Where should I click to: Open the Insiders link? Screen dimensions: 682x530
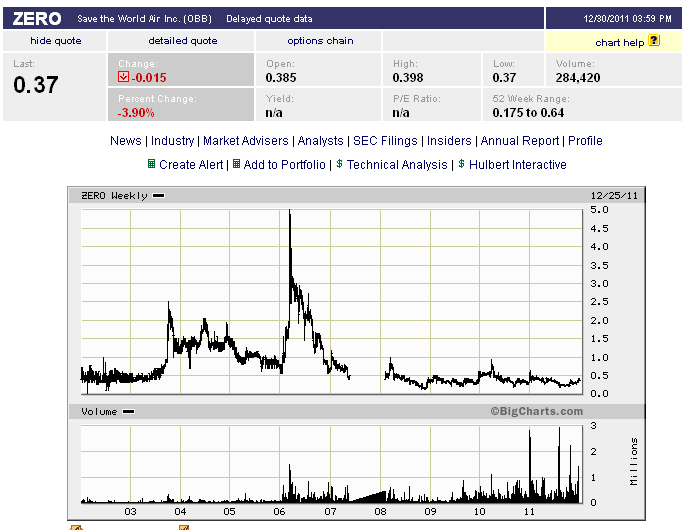(x=449, y=141)
